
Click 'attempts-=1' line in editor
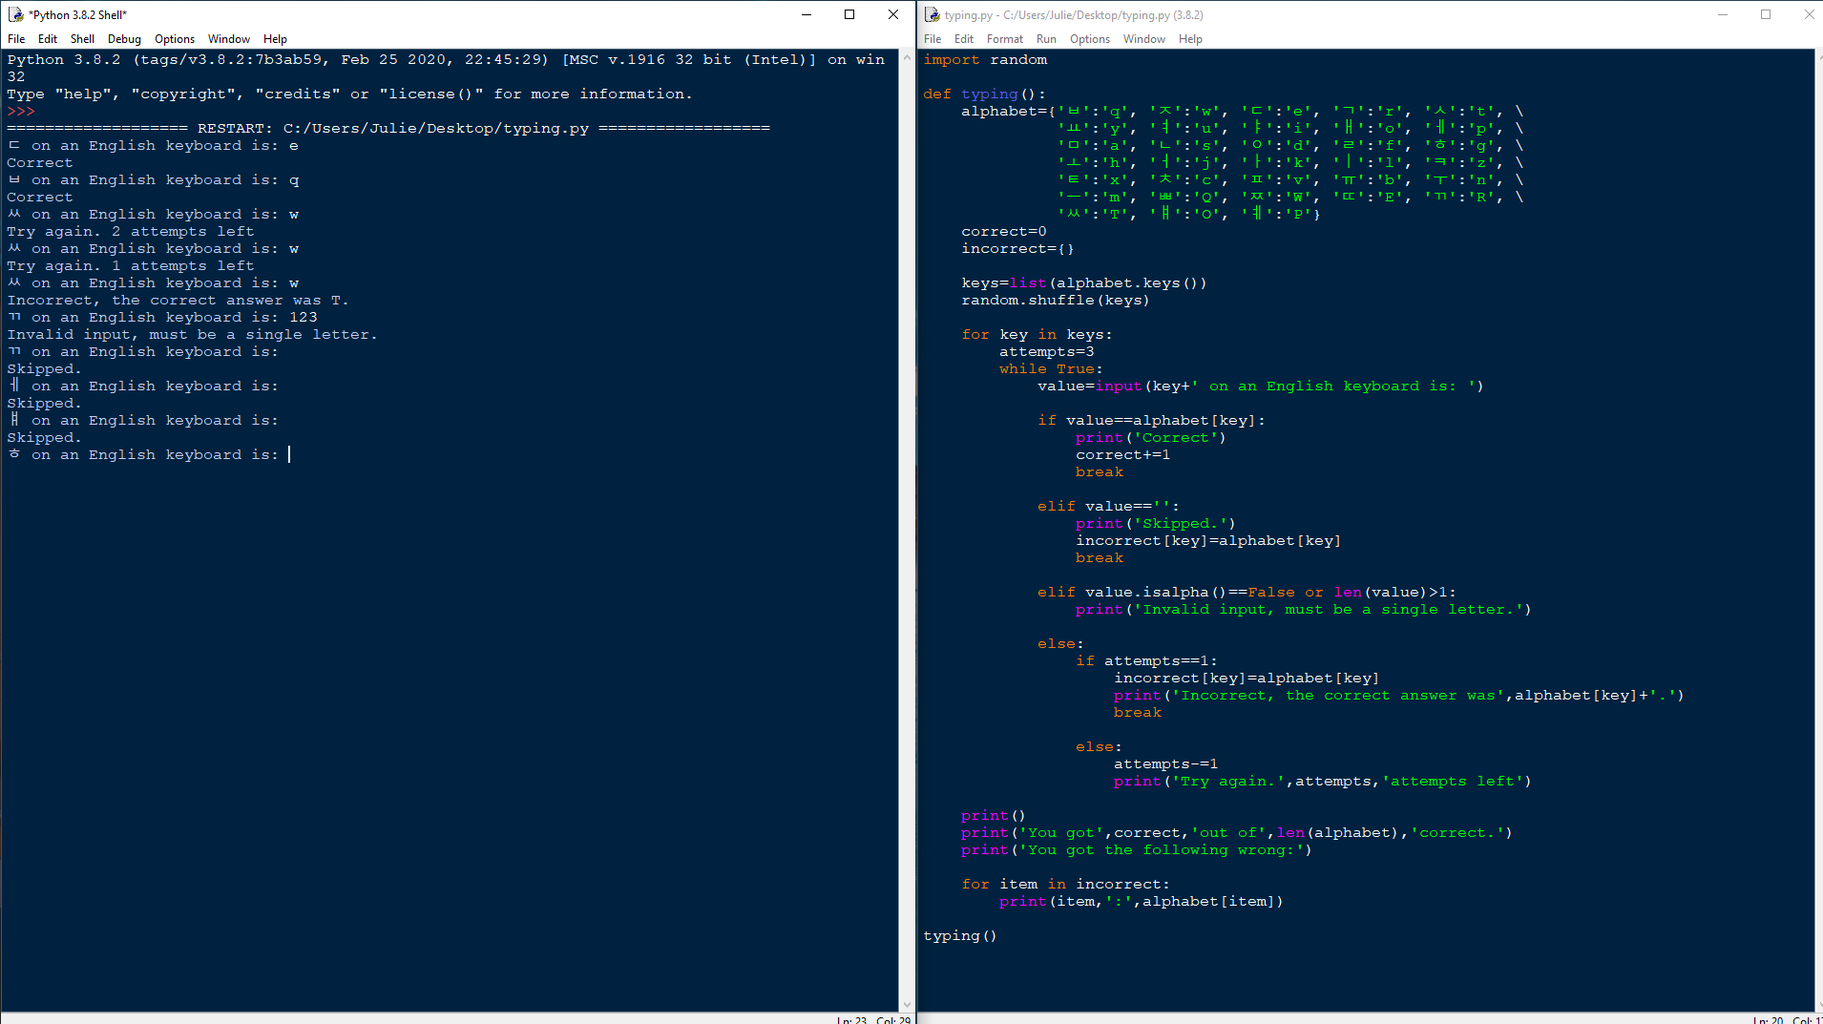[x=1166, y=764]
